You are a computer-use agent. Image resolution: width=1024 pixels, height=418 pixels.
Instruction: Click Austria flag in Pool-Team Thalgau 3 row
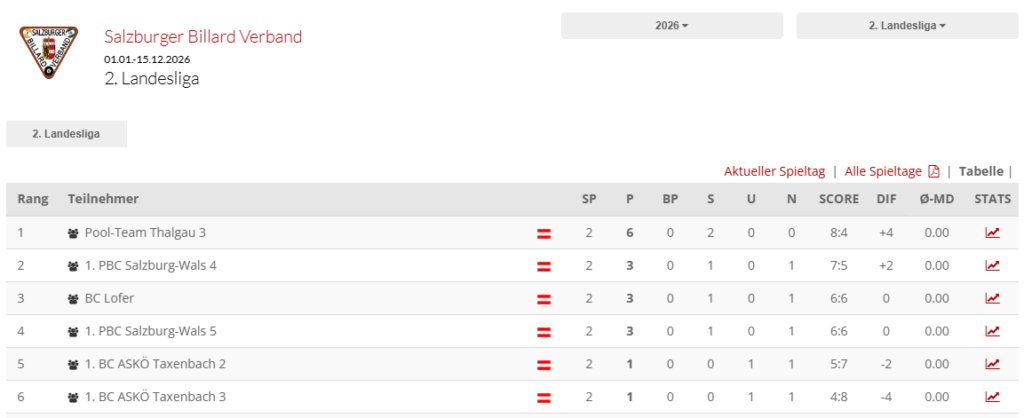(545, 233)
